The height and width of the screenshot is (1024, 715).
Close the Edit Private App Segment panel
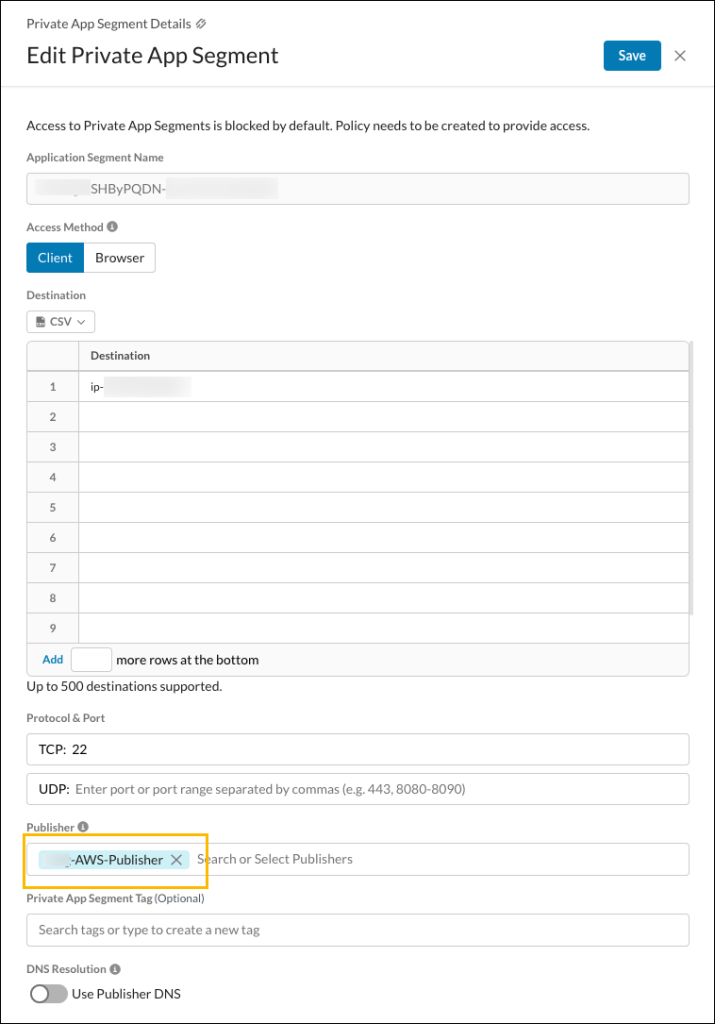[680, 56]
